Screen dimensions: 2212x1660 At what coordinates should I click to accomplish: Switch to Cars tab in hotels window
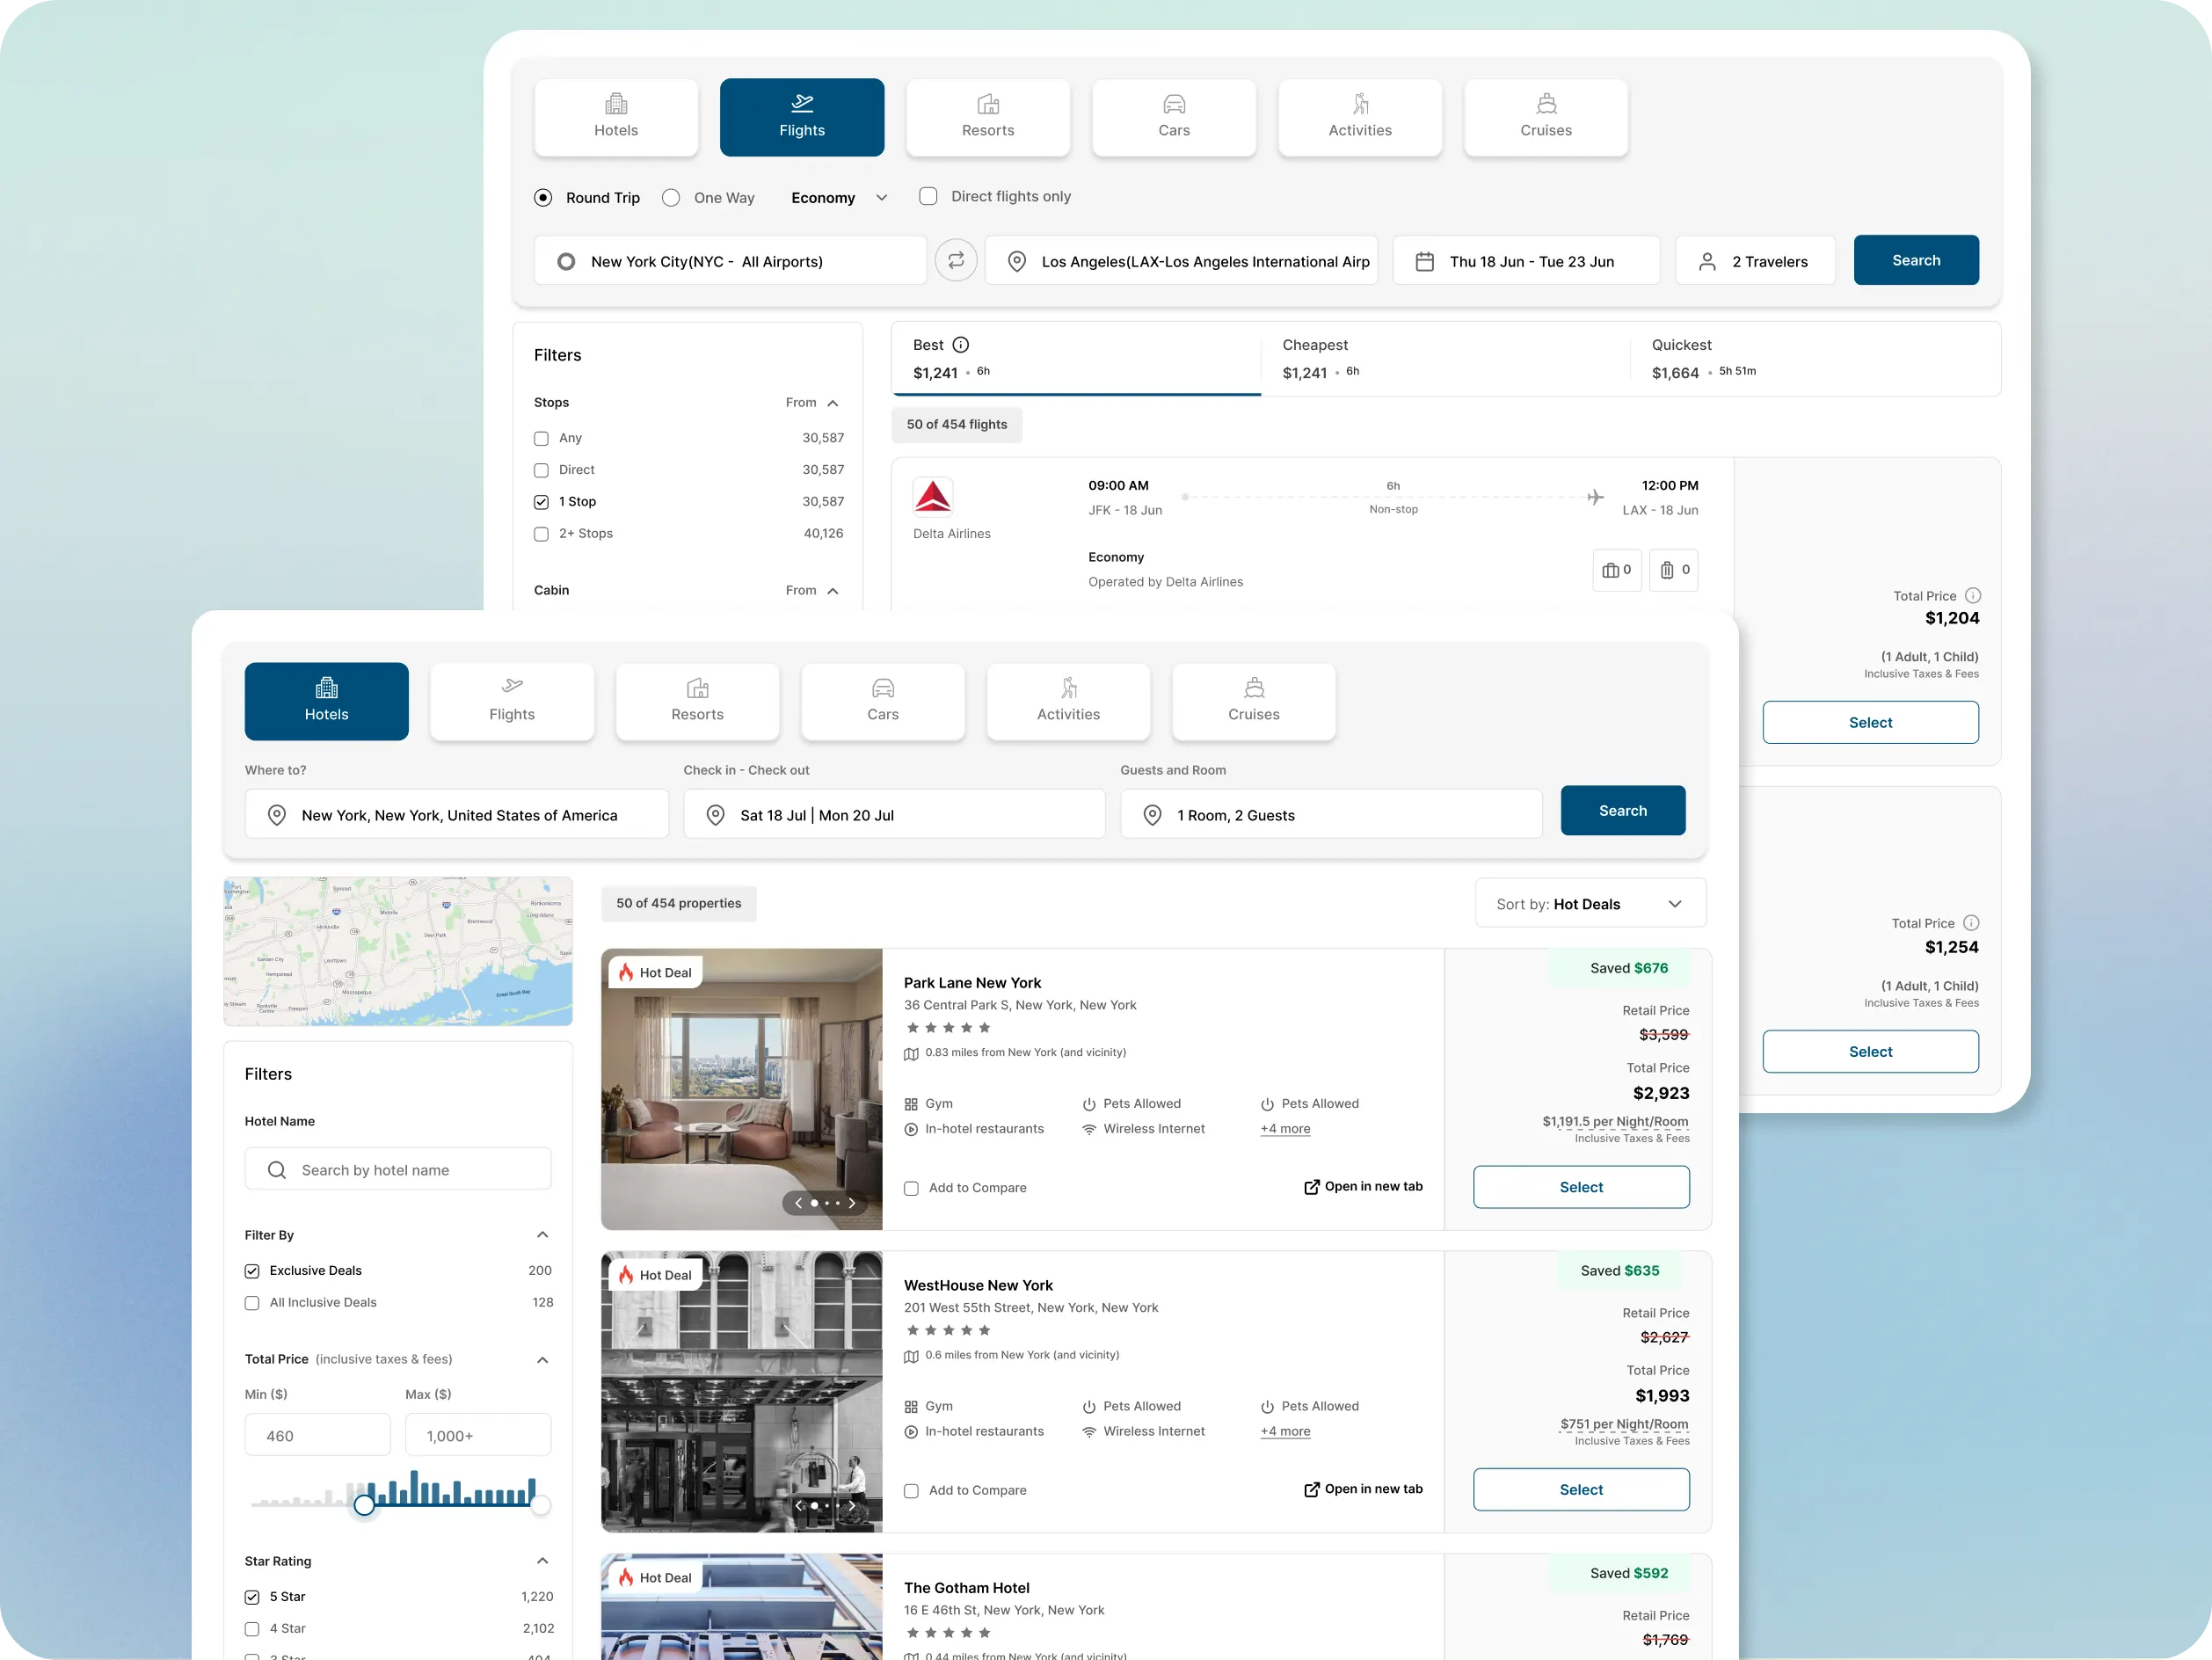coord(883,702)
